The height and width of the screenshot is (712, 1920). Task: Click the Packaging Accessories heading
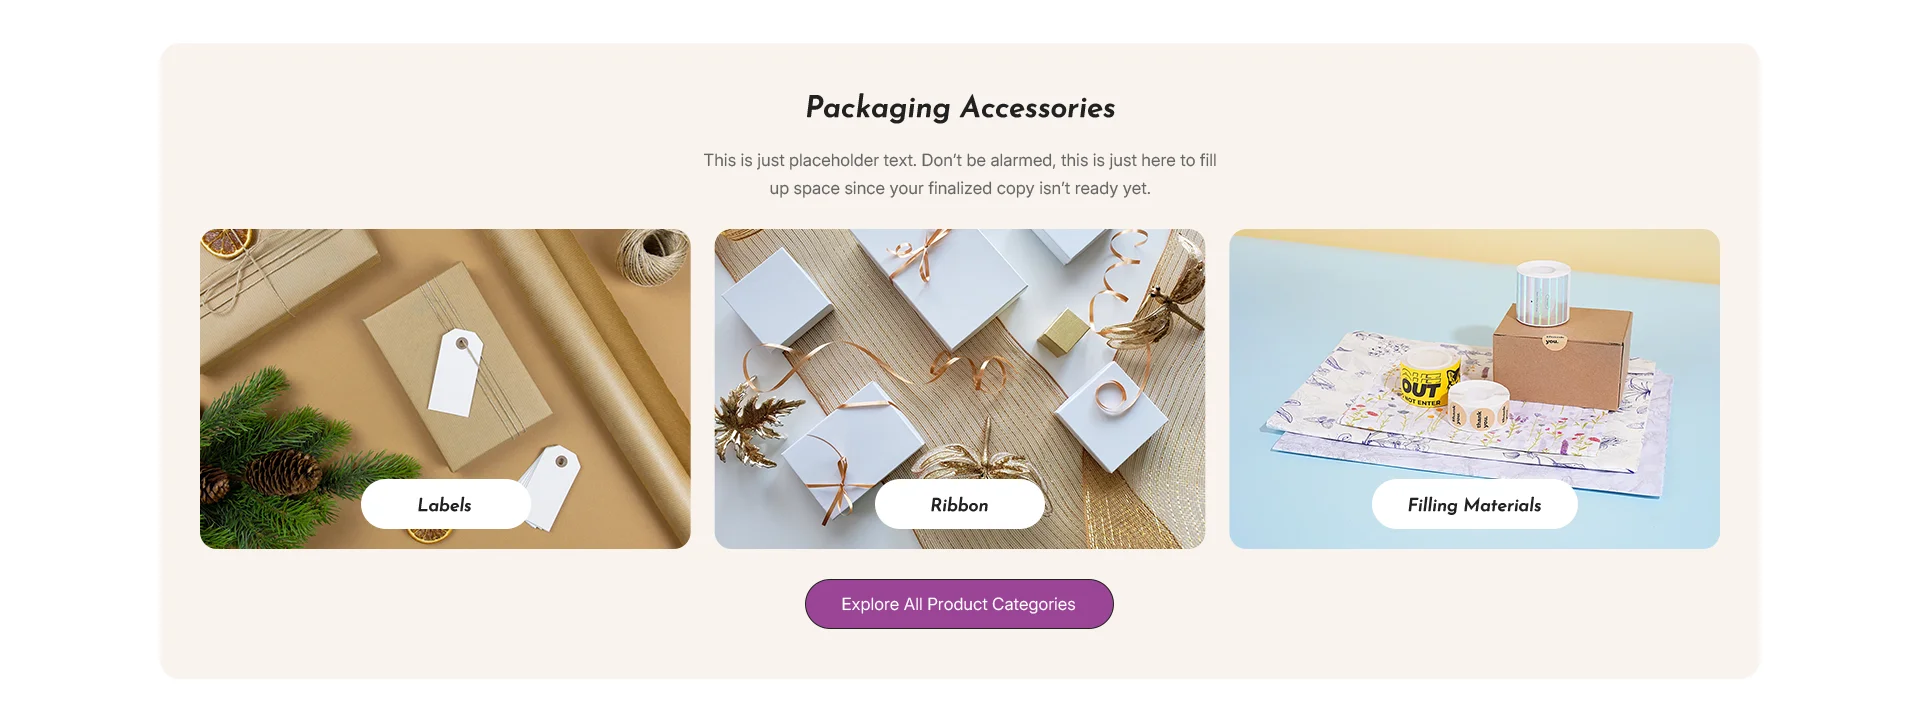coord(960,107)
